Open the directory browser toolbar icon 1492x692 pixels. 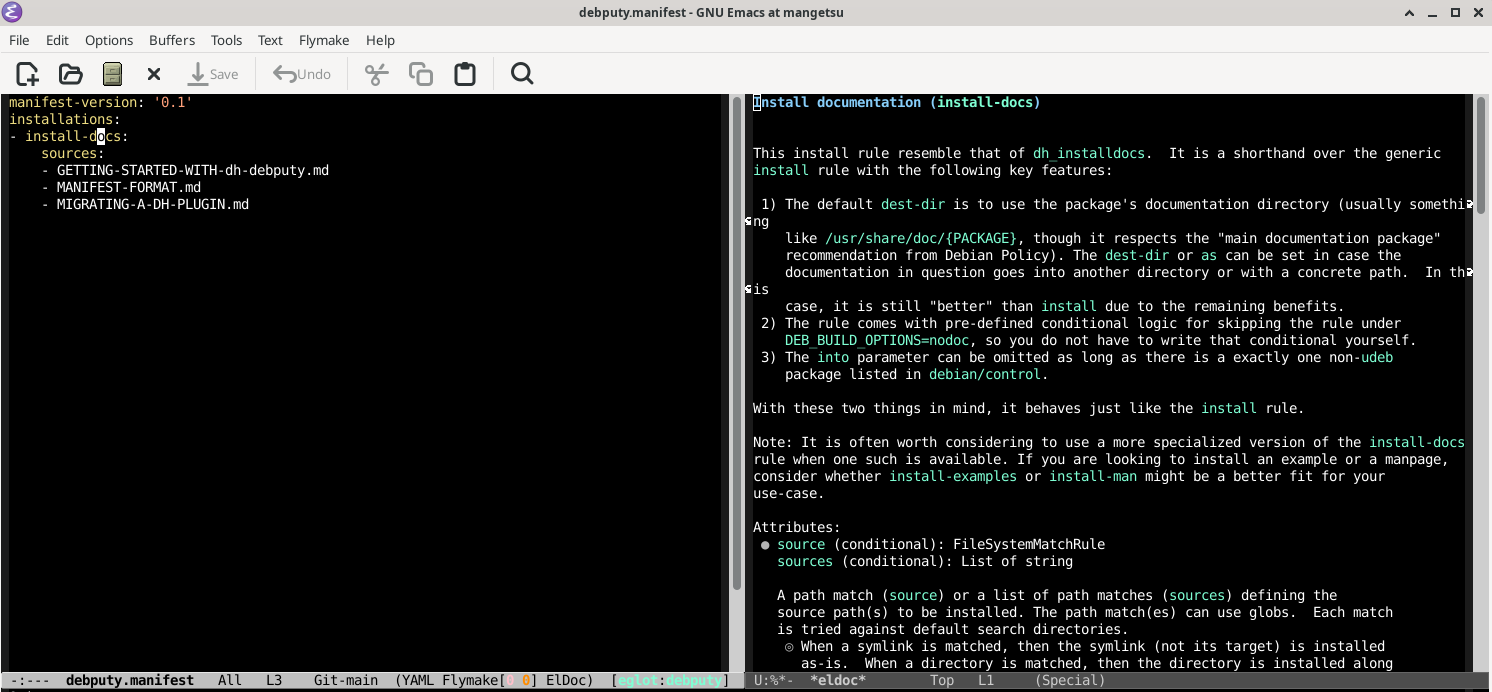coord(112,74)
